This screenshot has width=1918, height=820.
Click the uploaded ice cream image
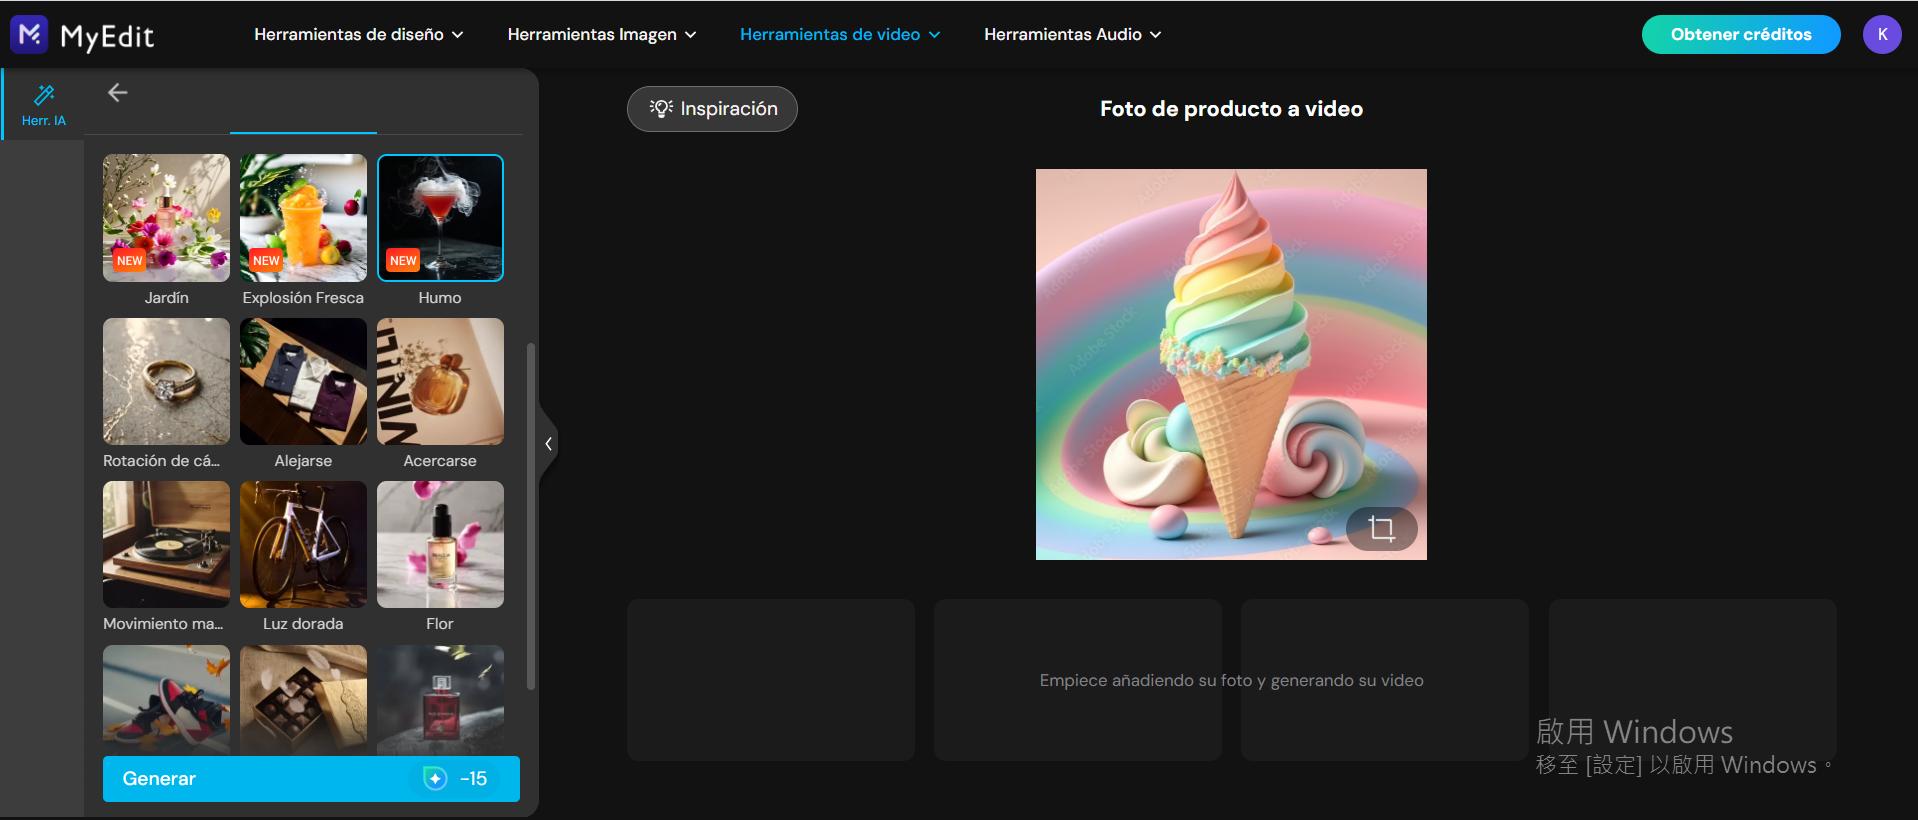1231,364
